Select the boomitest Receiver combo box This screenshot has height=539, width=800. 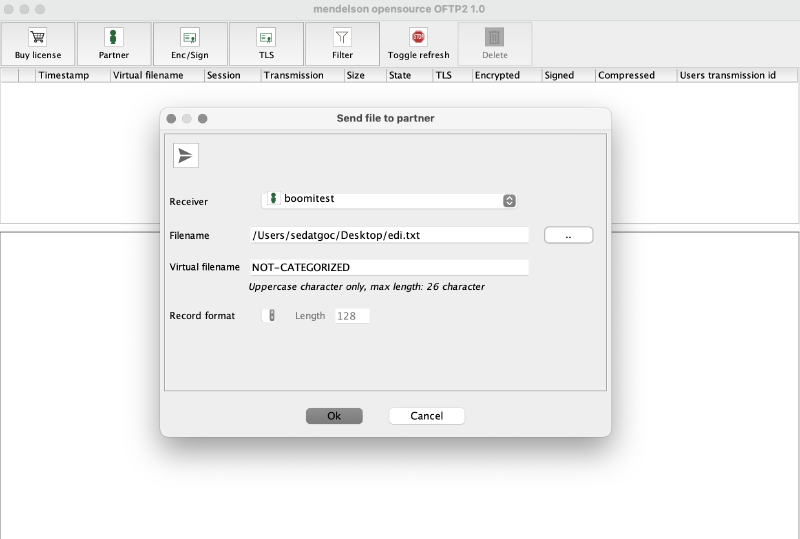click(389, 201)
